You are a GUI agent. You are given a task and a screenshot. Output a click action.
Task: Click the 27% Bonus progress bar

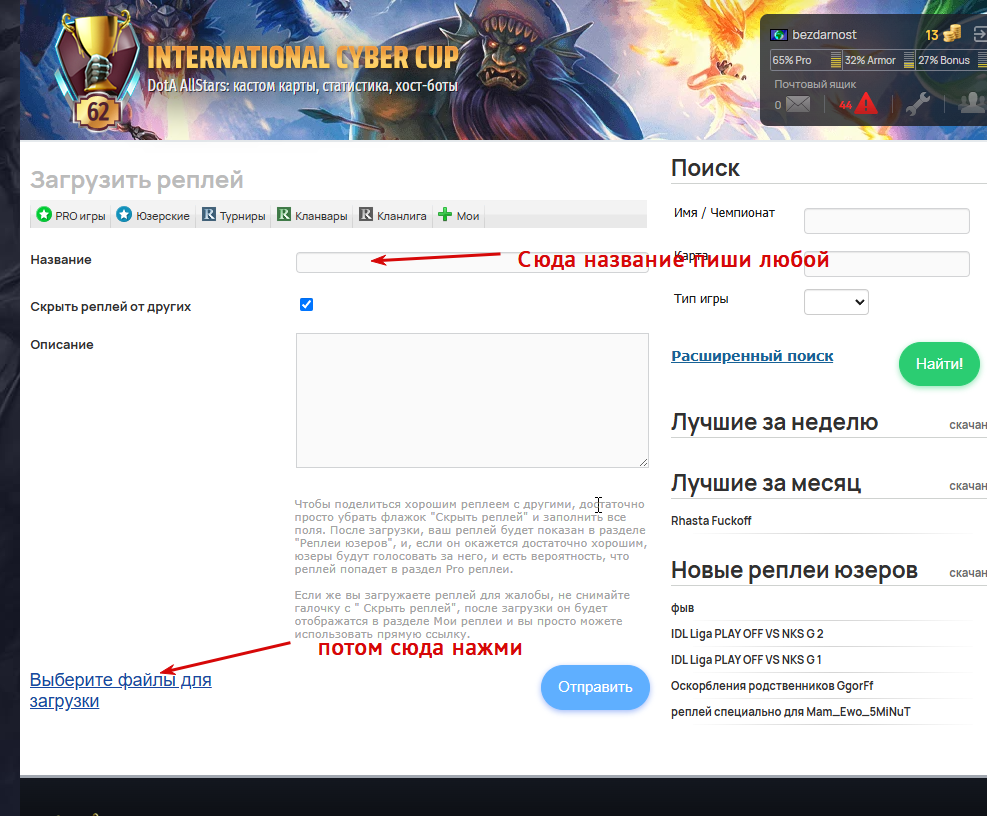(952, 60)
